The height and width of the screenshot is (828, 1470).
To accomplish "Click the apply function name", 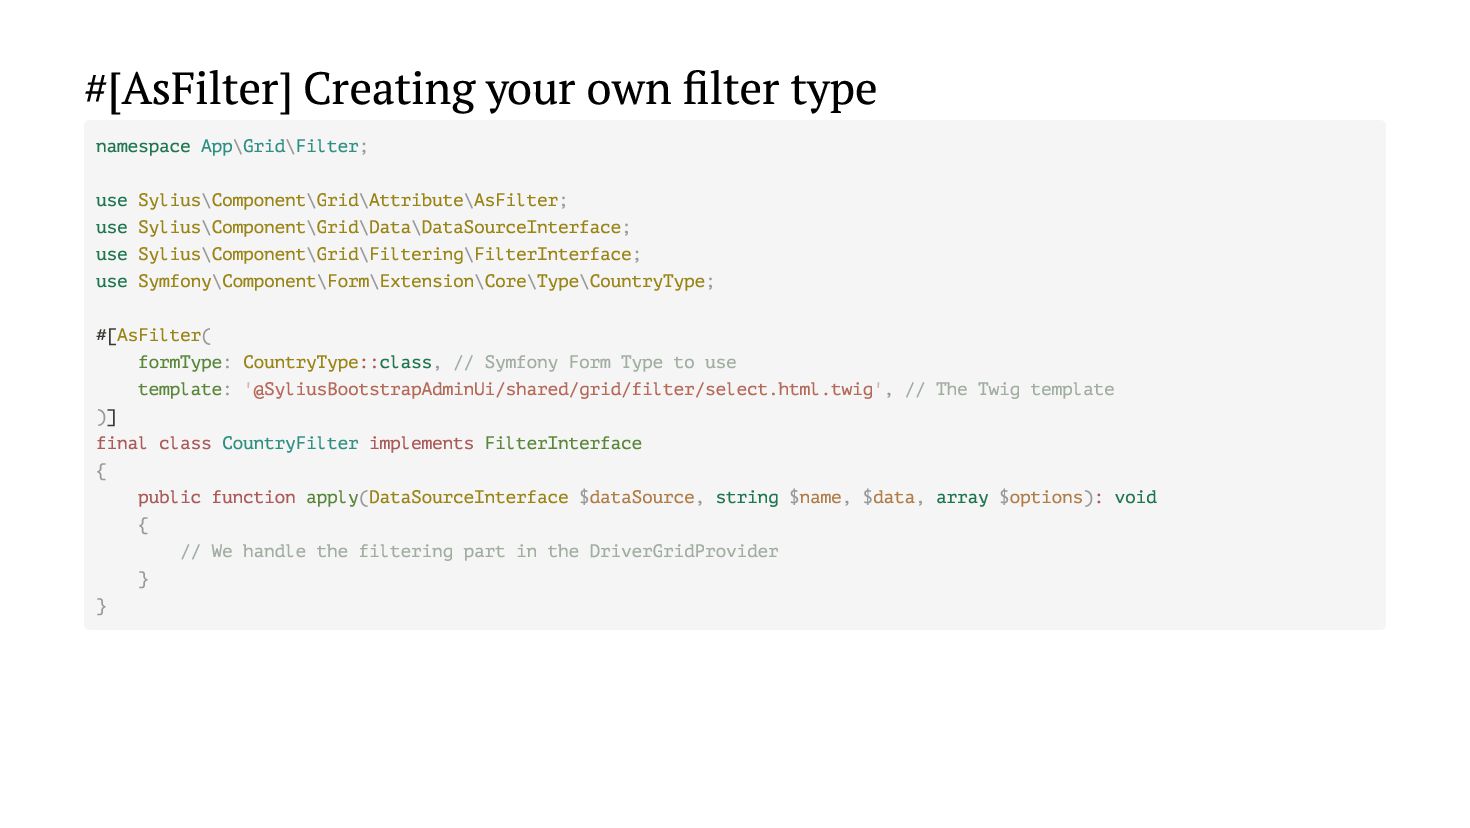I will 331,498.
